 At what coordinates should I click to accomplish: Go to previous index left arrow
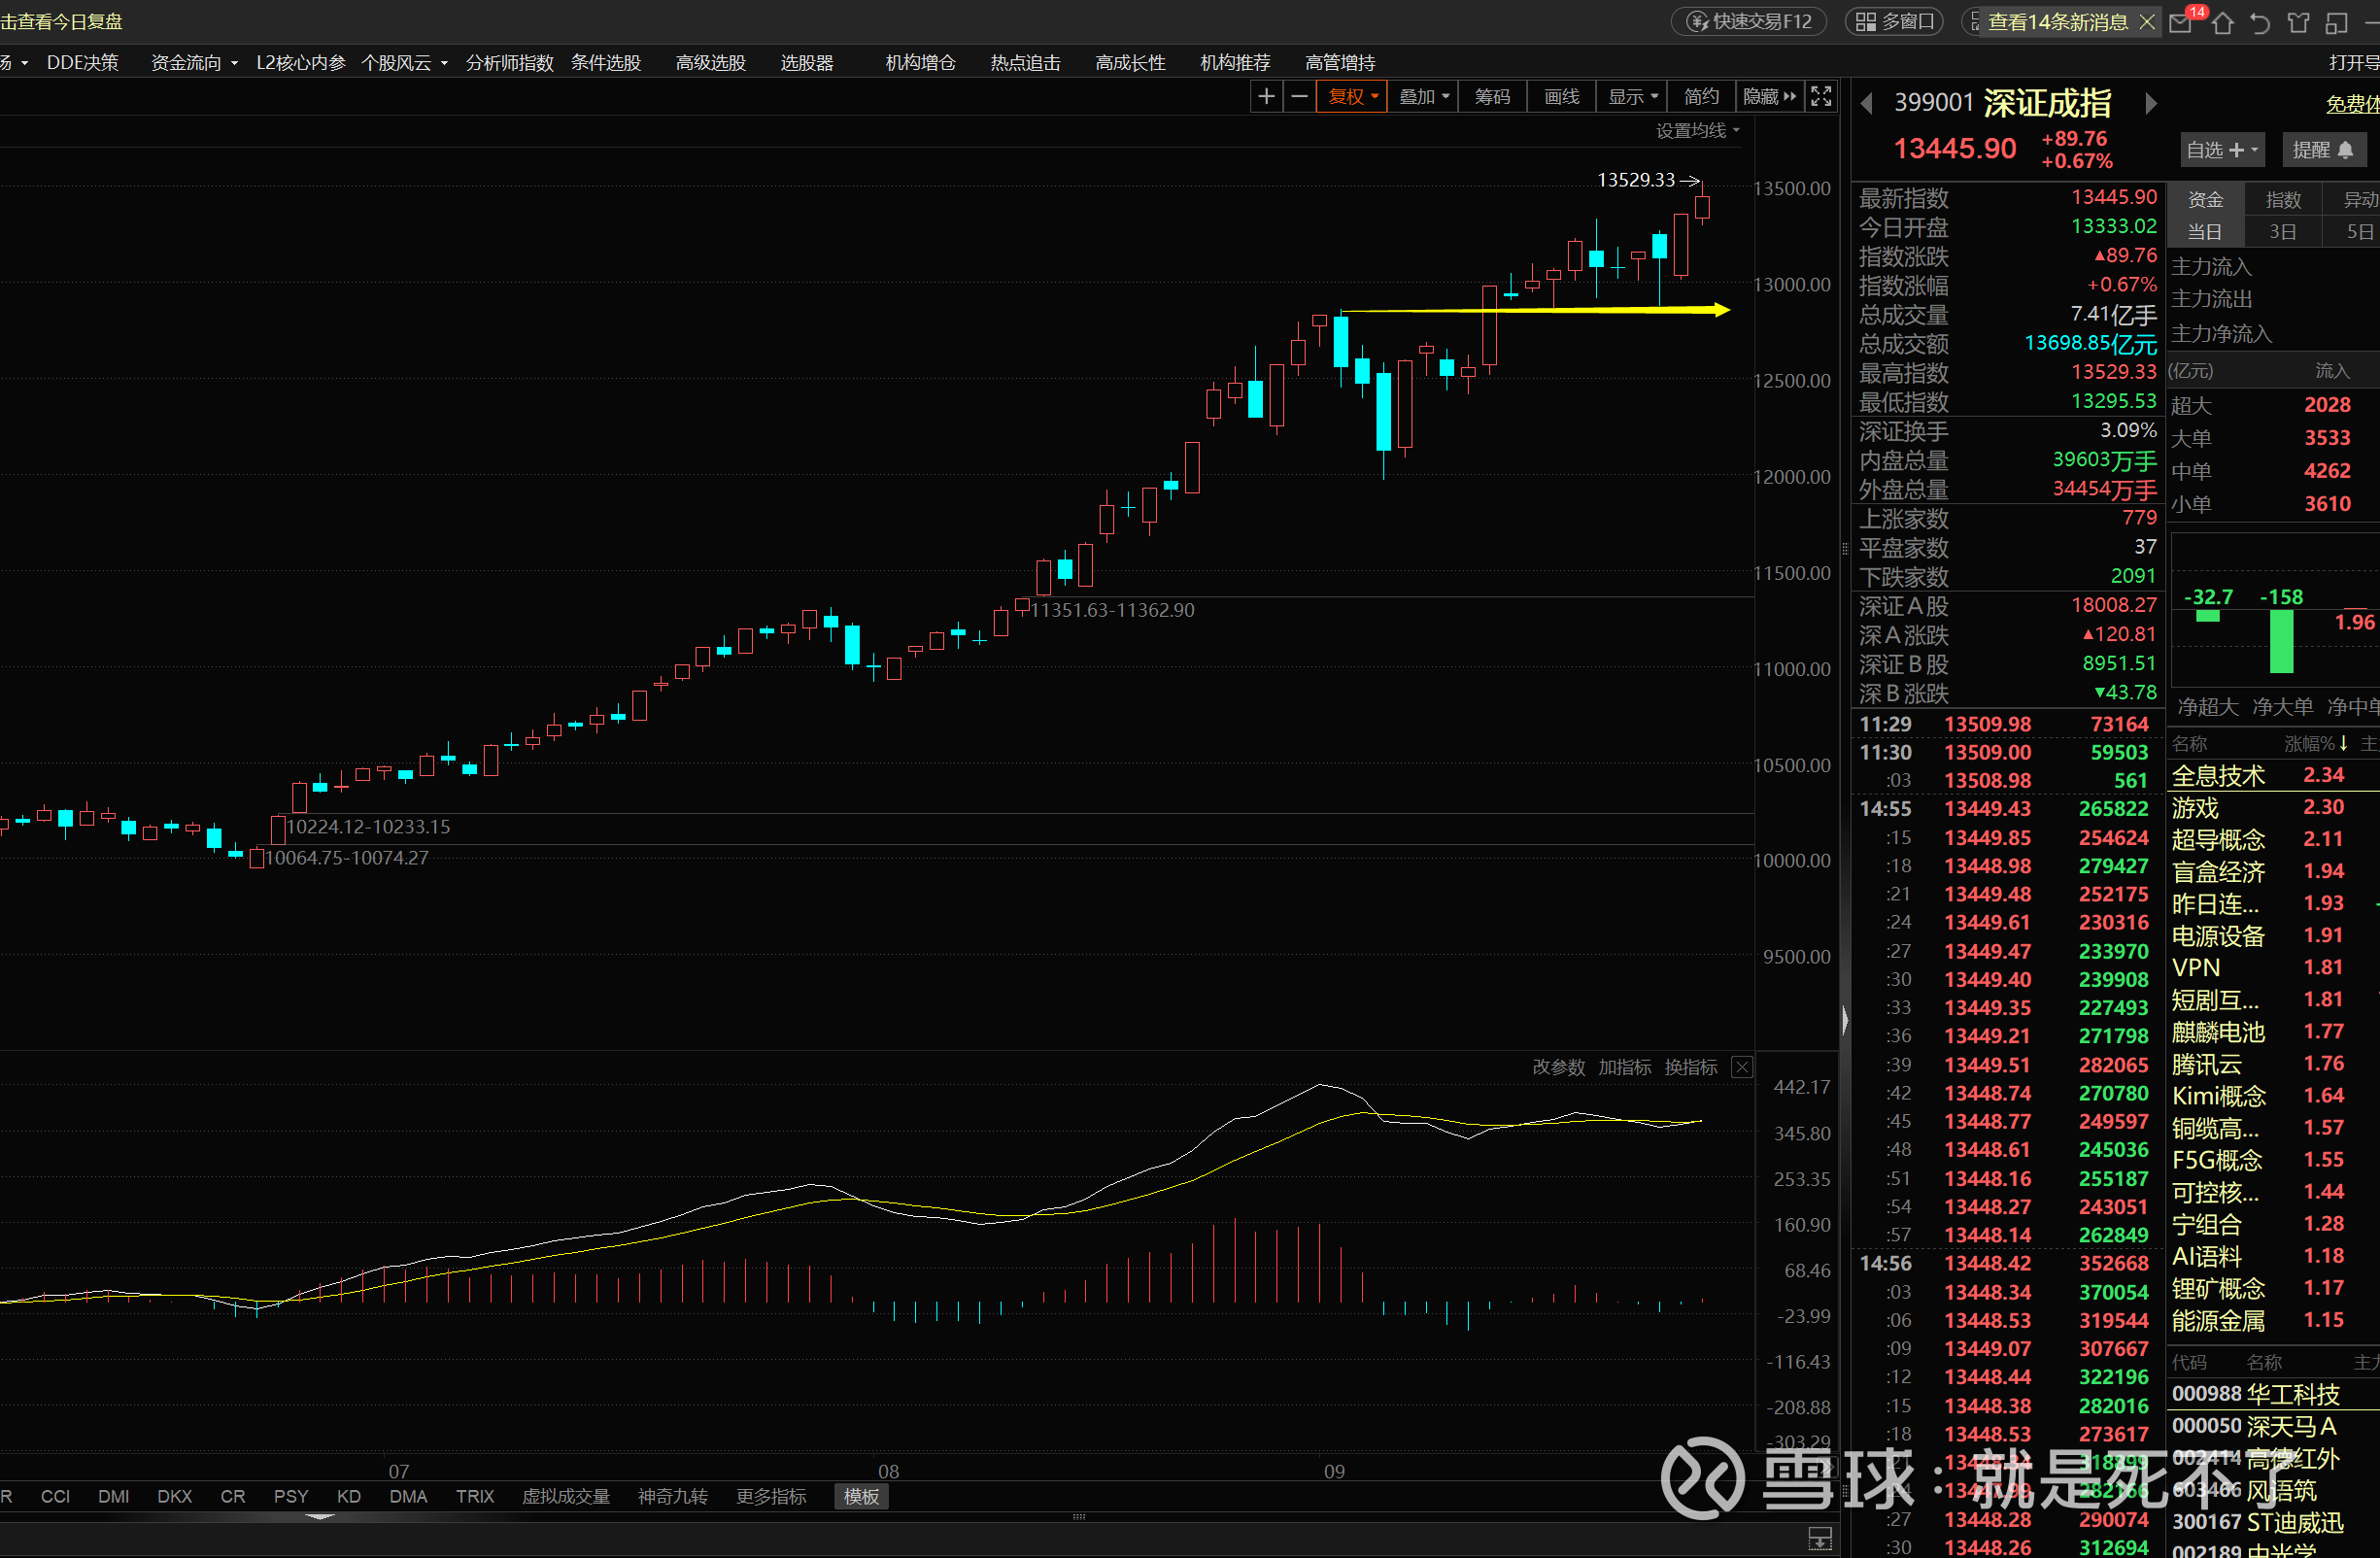pos(1866,103)
